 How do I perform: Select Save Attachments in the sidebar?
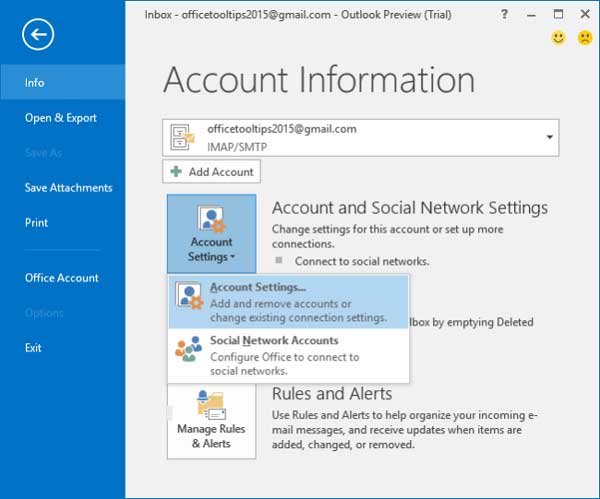click(68, 188)
